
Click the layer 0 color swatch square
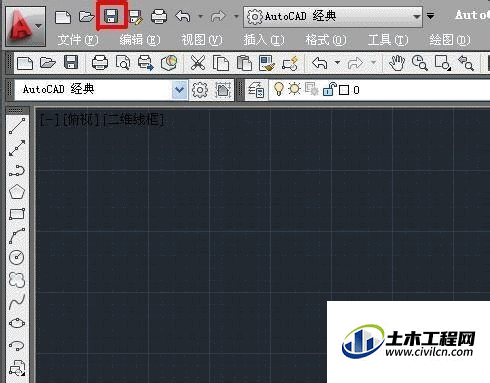[x=344, y=90]
